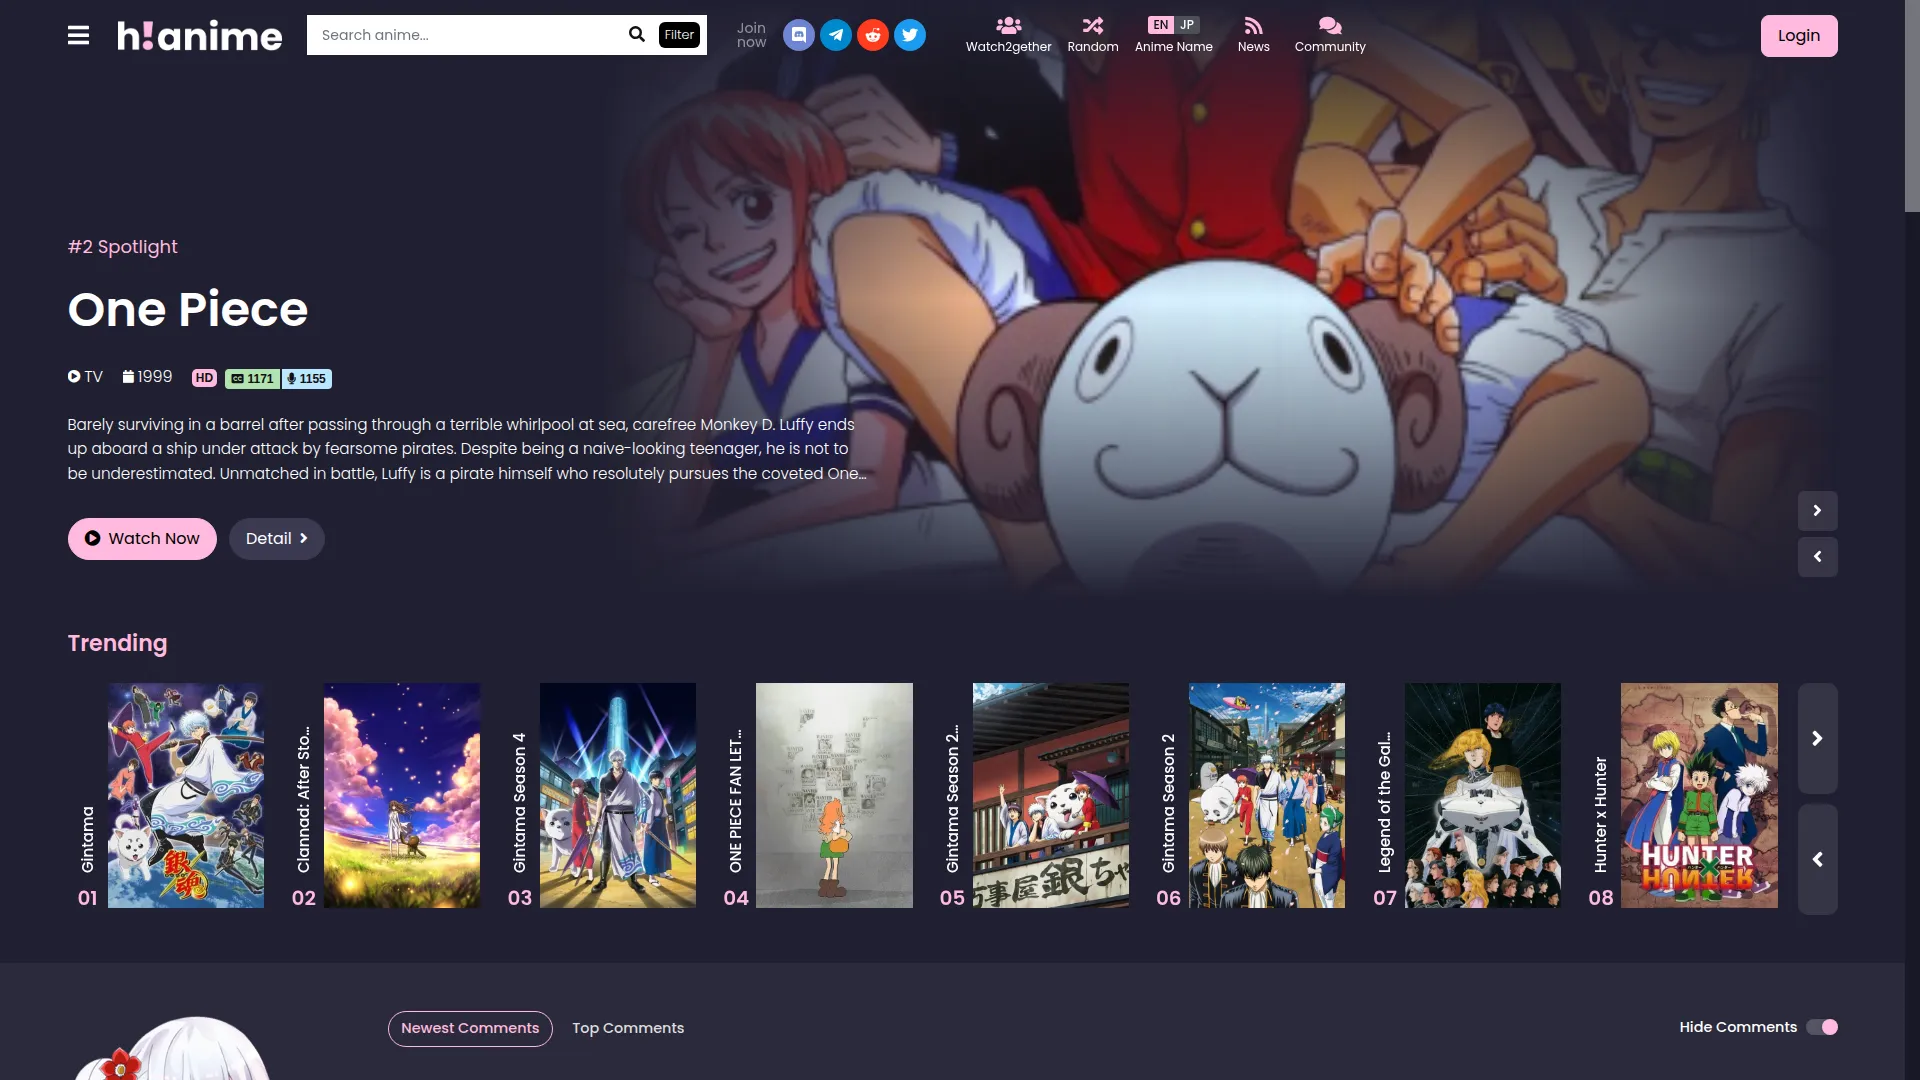Open the Telegram join link
The image size is (1920, 1080).
click(x=836, y=35)
